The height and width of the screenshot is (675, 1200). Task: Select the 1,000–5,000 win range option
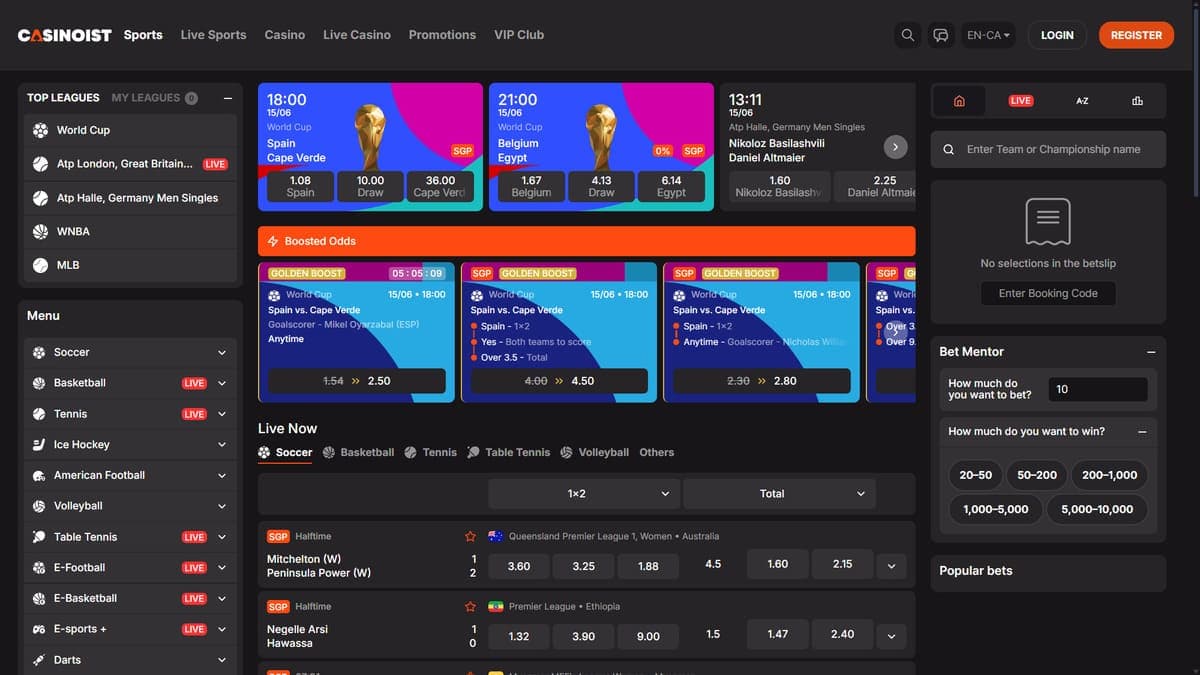pos(996,509)
